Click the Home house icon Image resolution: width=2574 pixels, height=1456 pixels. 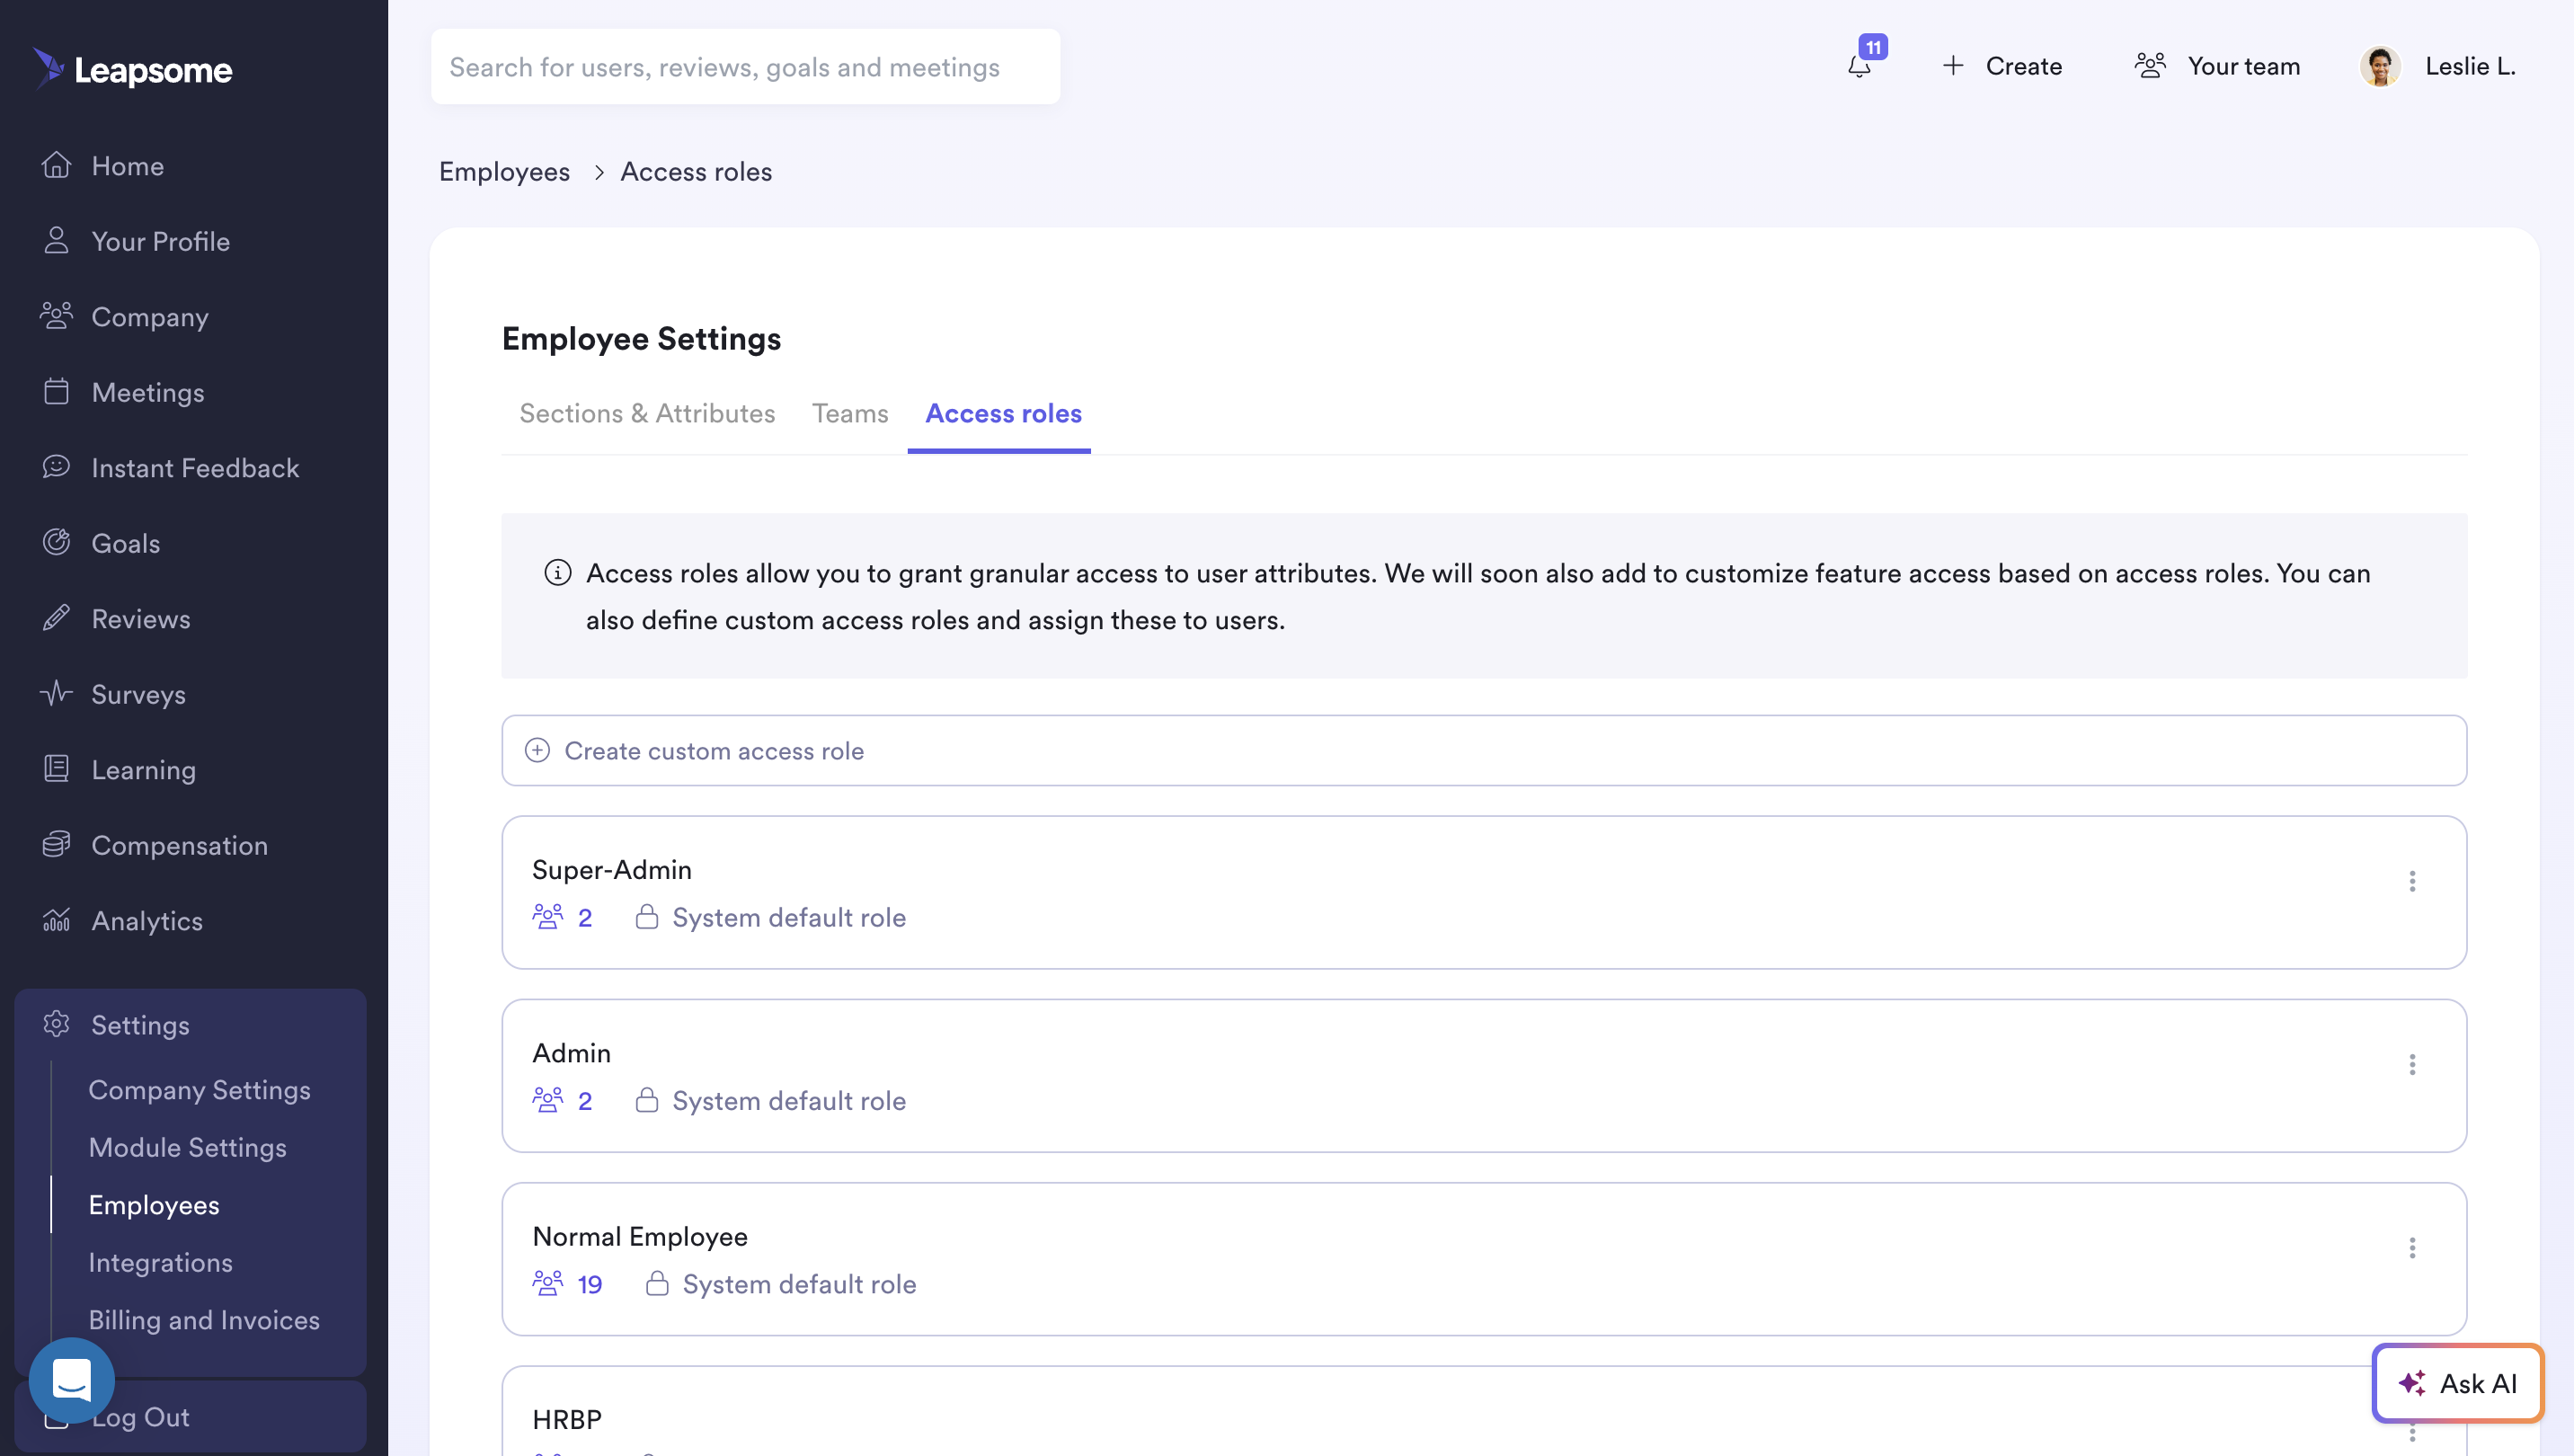[56, 165]
